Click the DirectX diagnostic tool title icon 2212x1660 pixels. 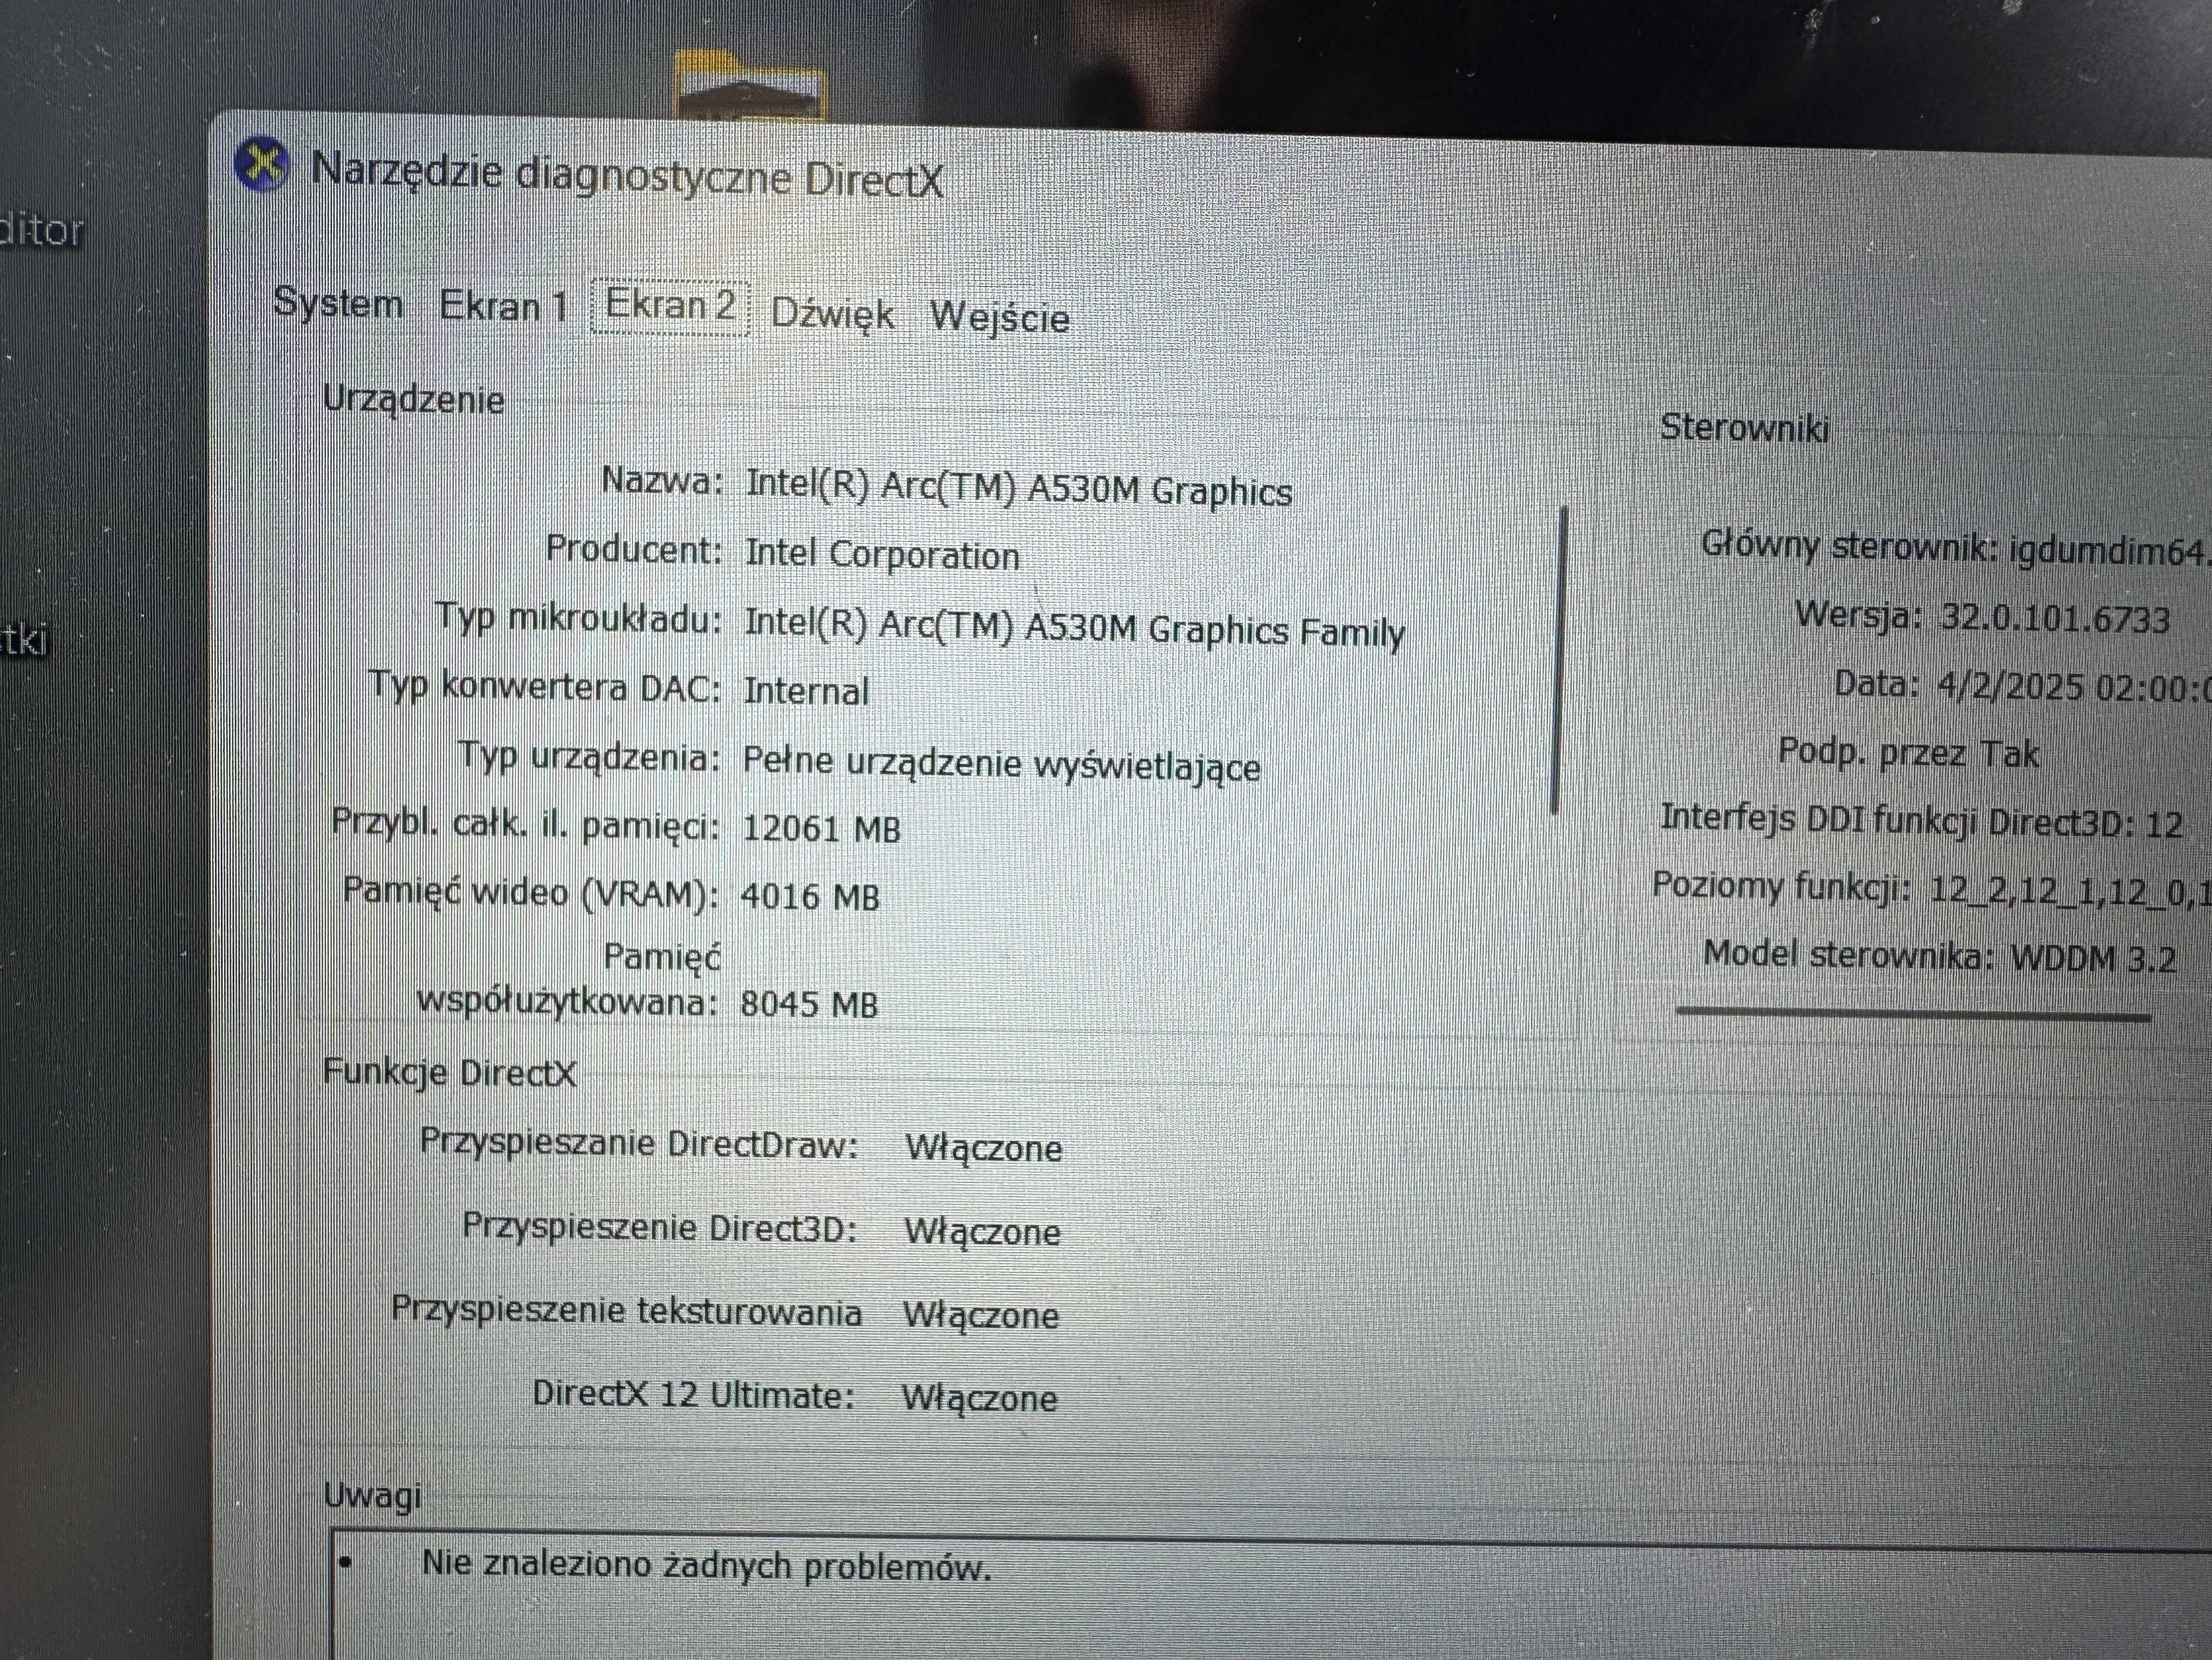pos(262,164)
